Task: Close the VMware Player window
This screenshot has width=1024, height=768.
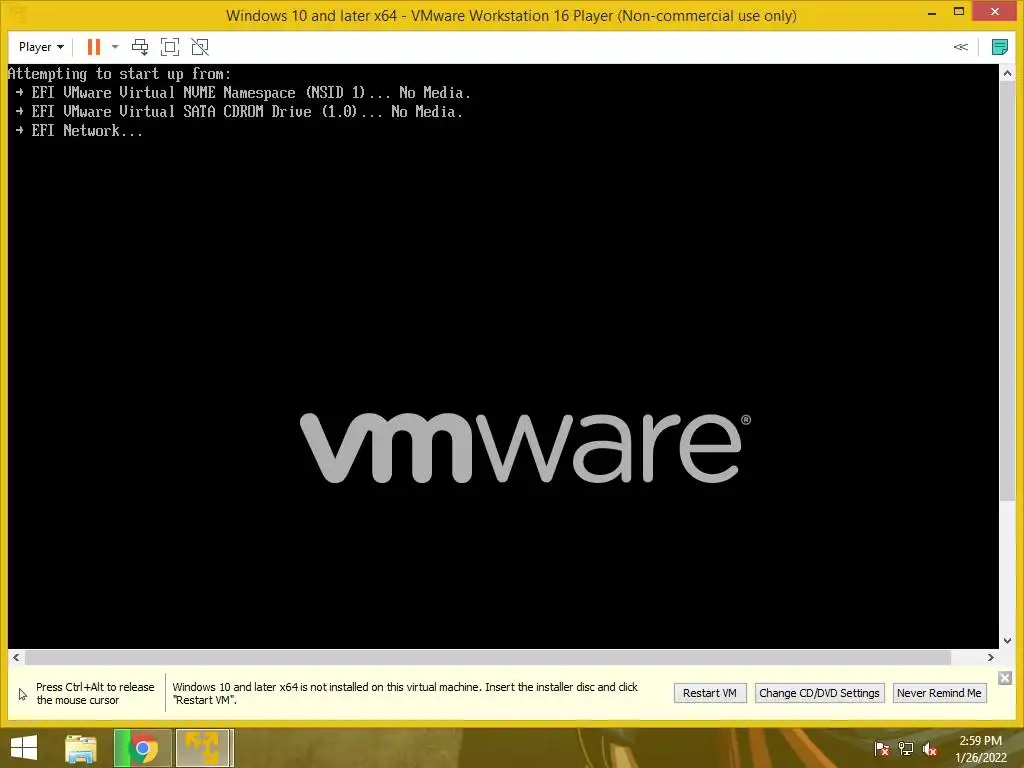Action: (995, 12)
